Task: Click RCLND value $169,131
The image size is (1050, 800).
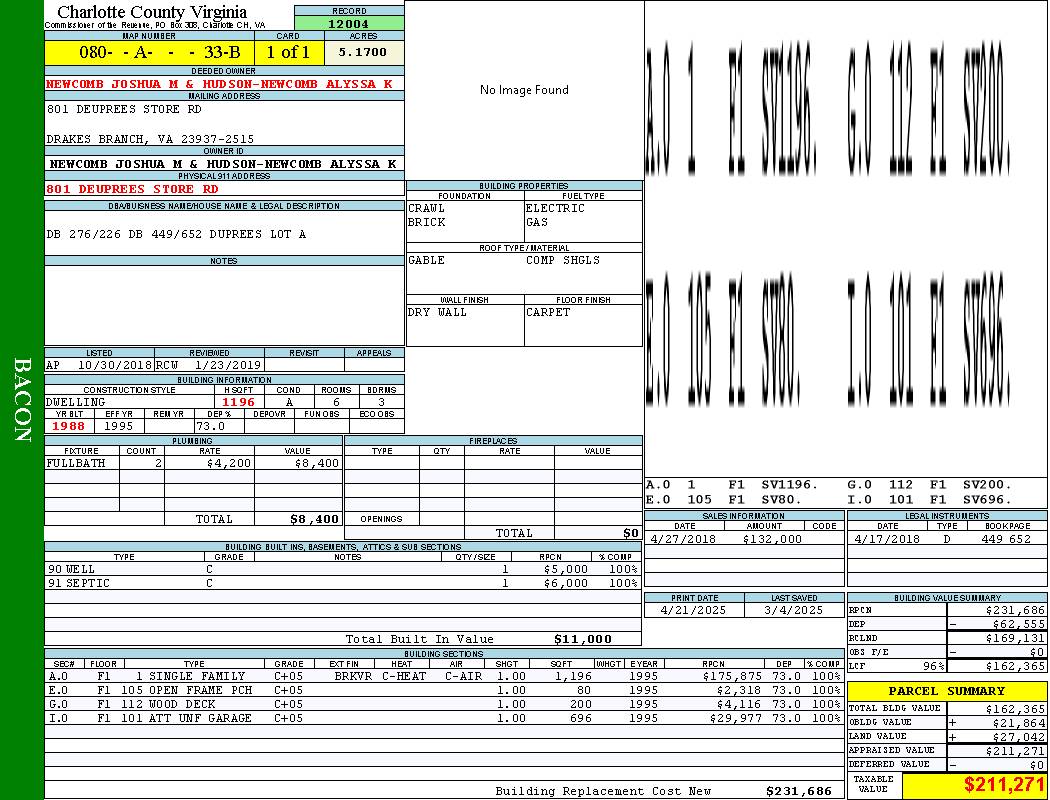Action: point(1015,639)
